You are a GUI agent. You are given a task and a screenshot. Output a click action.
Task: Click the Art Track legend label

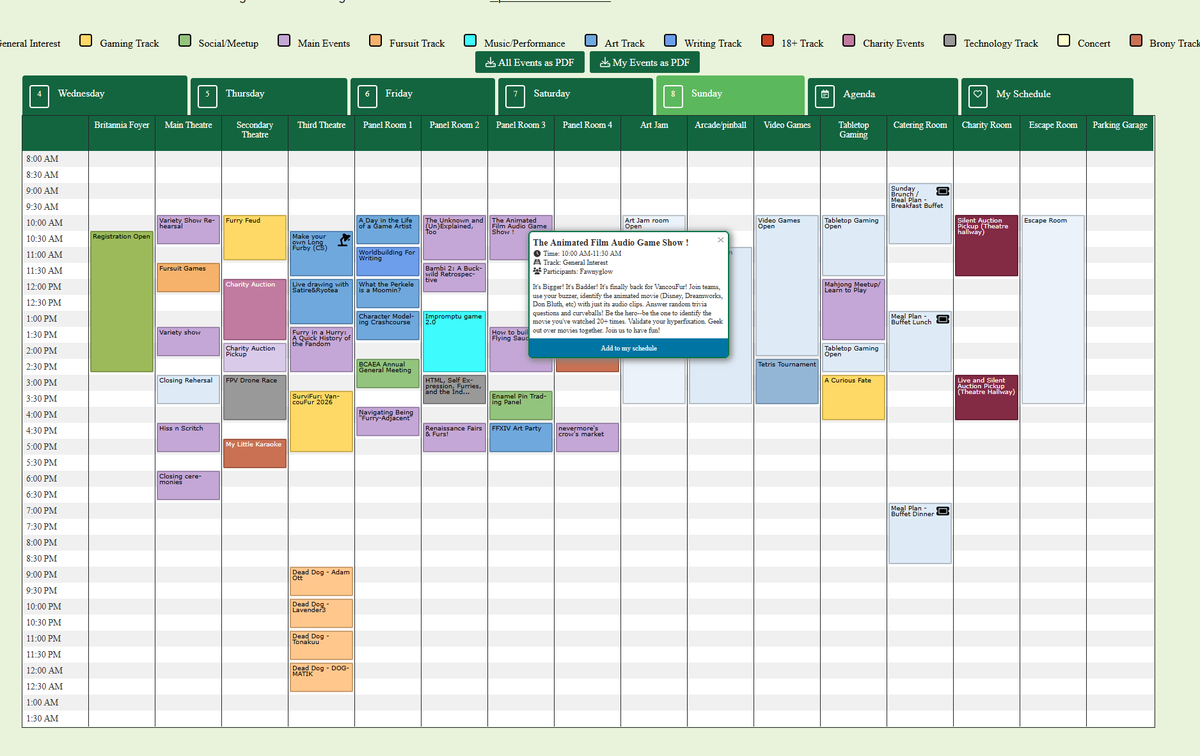click(x=625, y=43)
